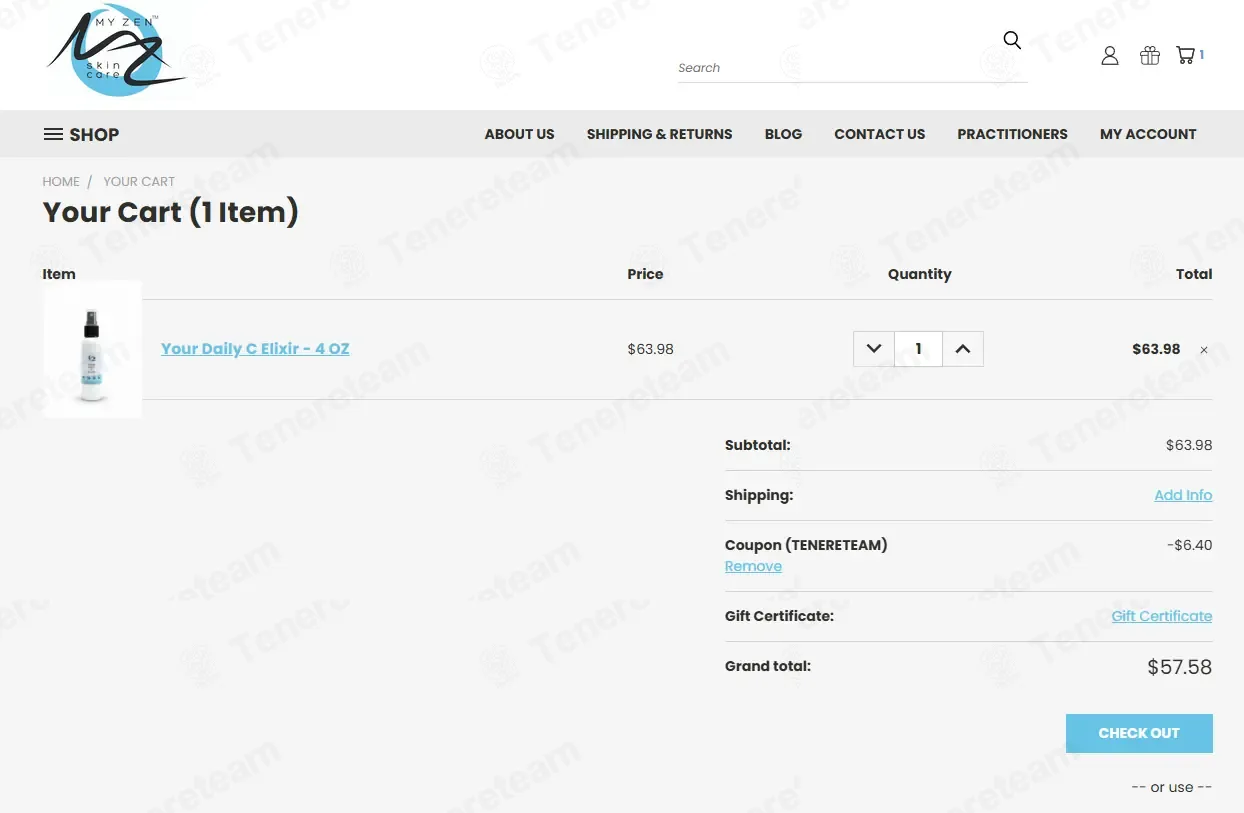Open the Your Daily C Elixir - 4 OZ link

click(255, 349)
